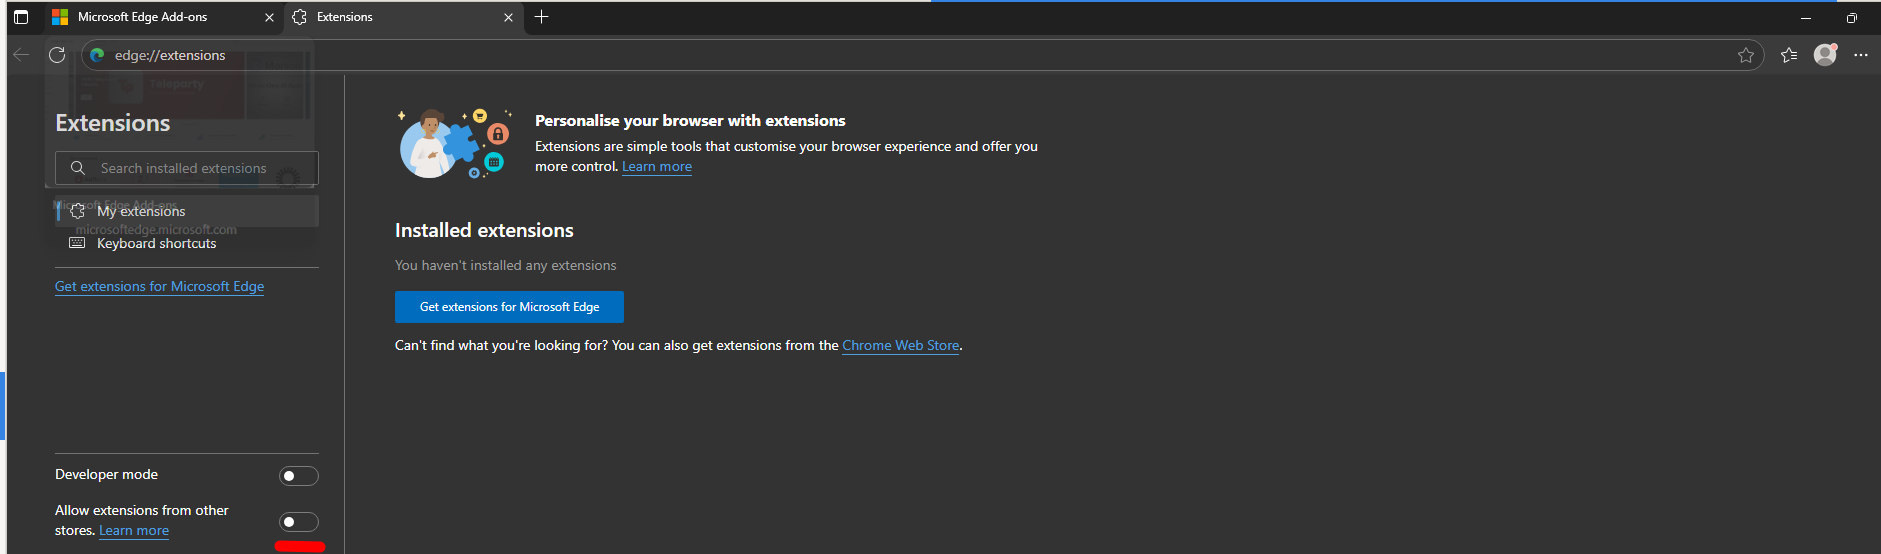This screenshot has height=554, width=1881.
Task: Open Settings and more menu
Action: point(1860,55)
